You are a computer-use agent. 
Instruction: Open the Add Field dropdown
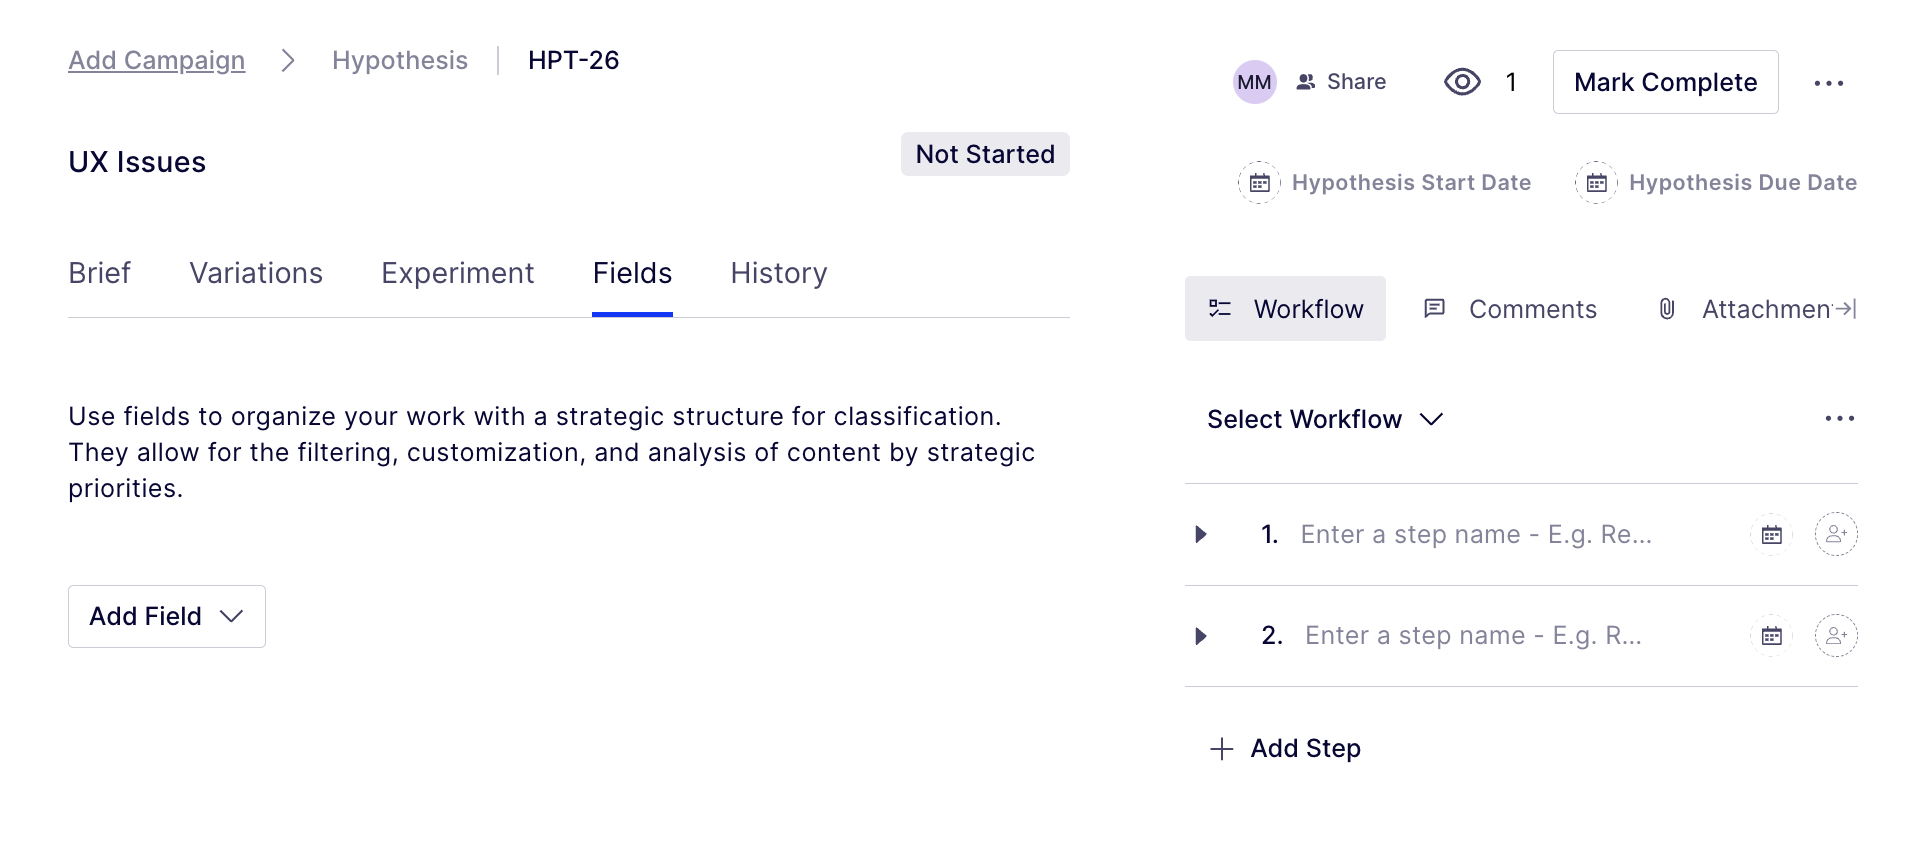(167, 616)
